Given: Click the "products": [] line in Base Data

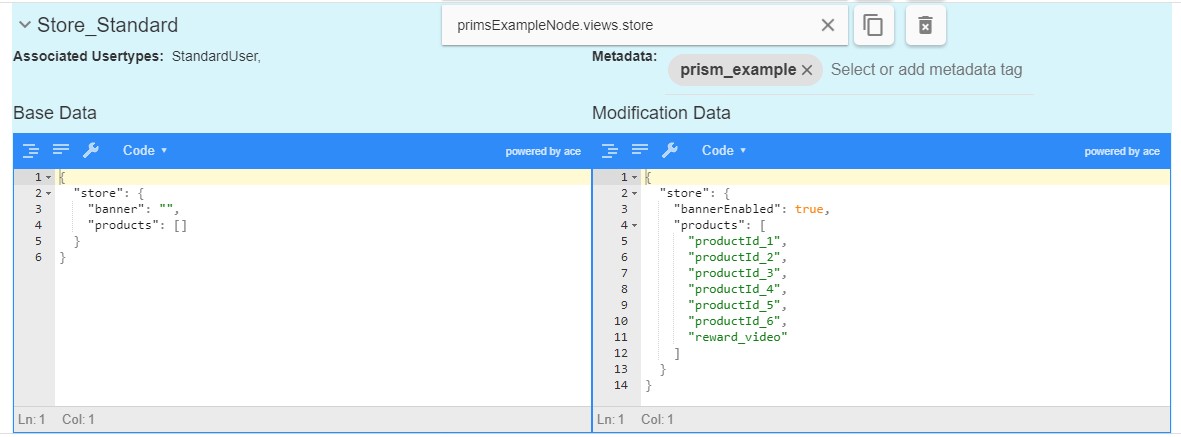Looking at the screenshot, I should [x=137, y=225].
